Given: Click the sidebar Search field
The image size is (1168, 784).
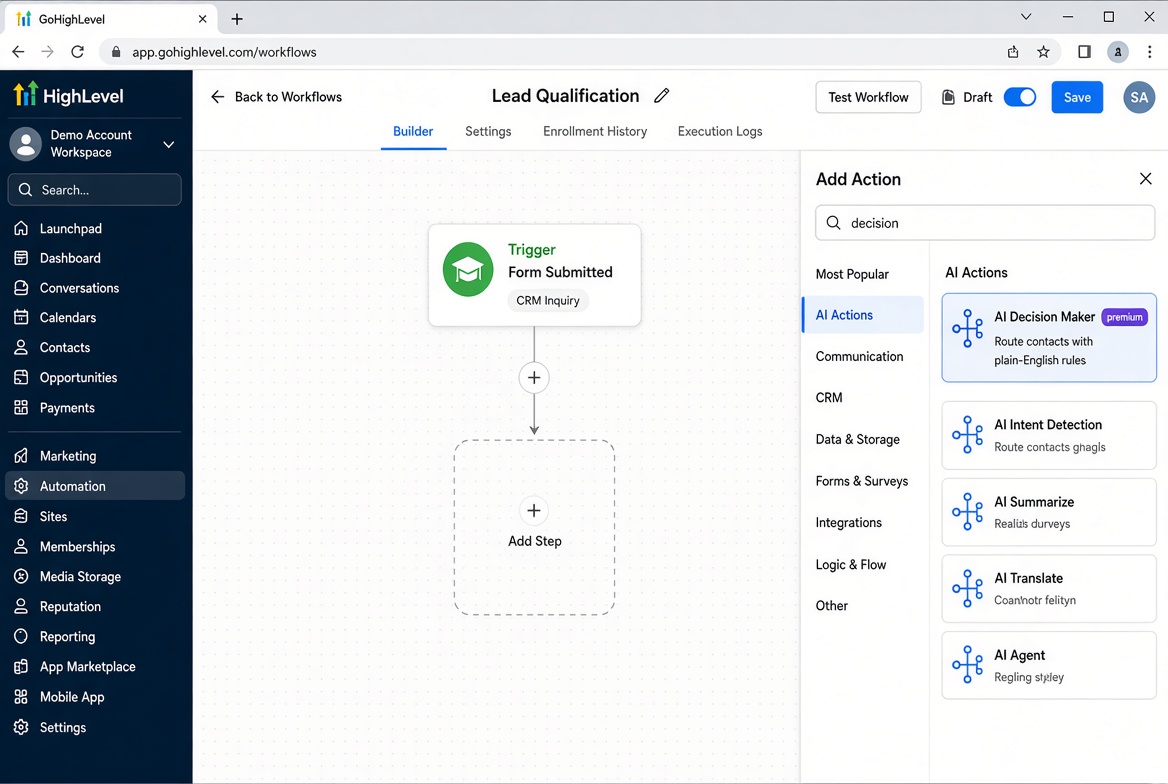Looking at the screenshot, I should coord(95,190).
